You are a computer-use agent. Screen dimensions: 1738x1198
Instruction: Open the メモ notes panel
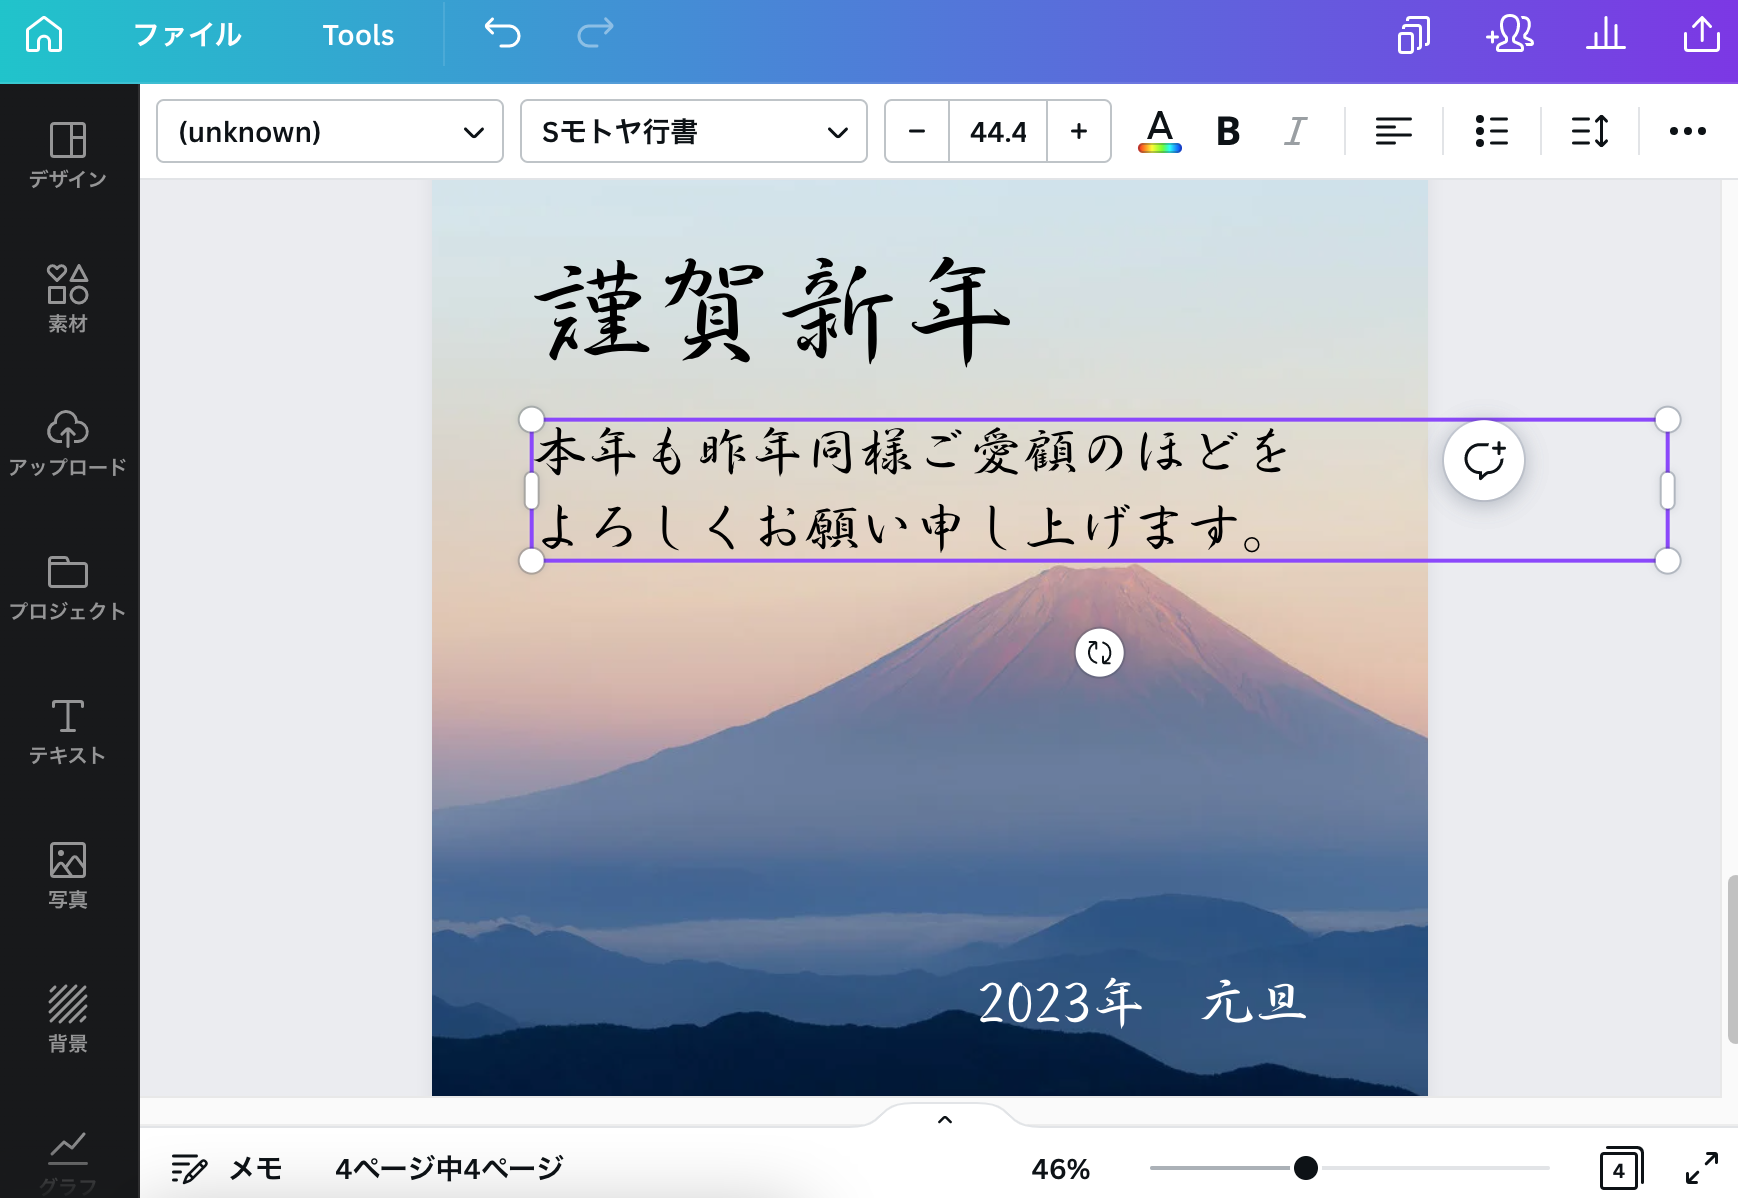(226, 1168)
